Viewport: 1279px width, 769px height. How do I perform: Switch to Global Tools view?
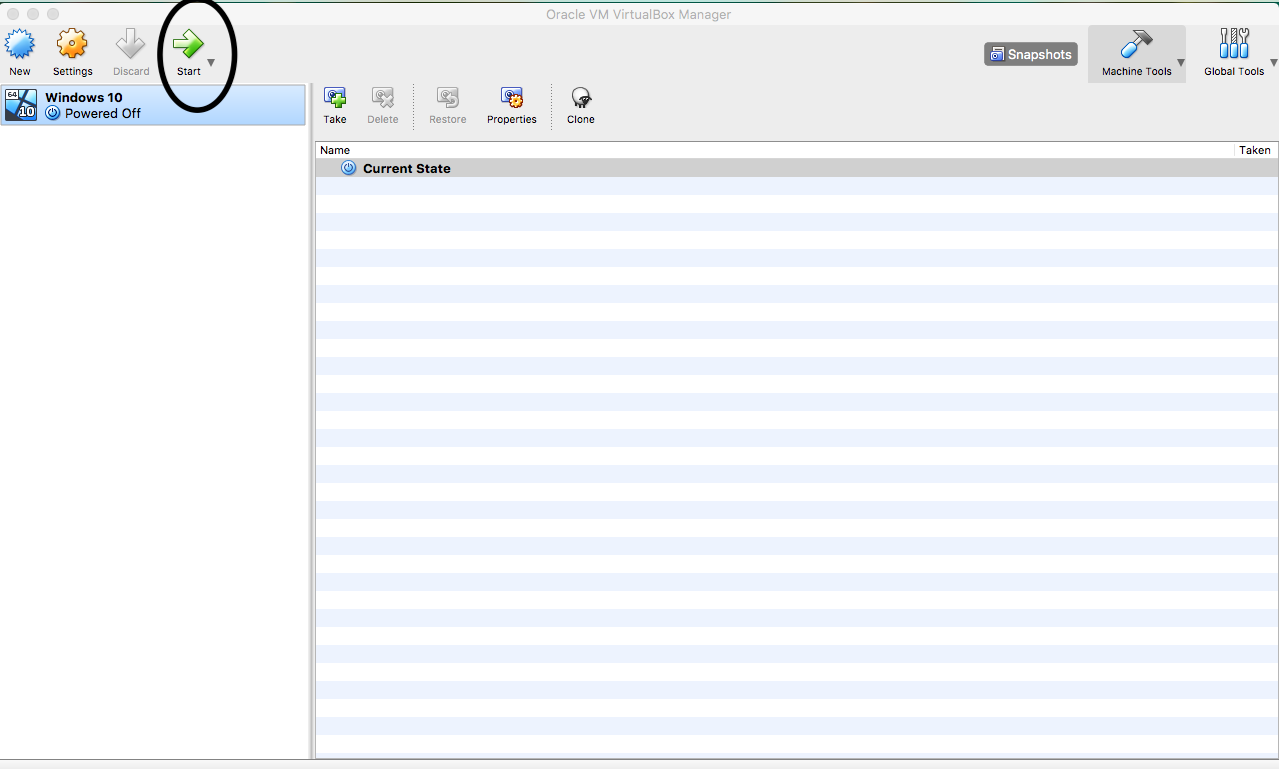1233,50
